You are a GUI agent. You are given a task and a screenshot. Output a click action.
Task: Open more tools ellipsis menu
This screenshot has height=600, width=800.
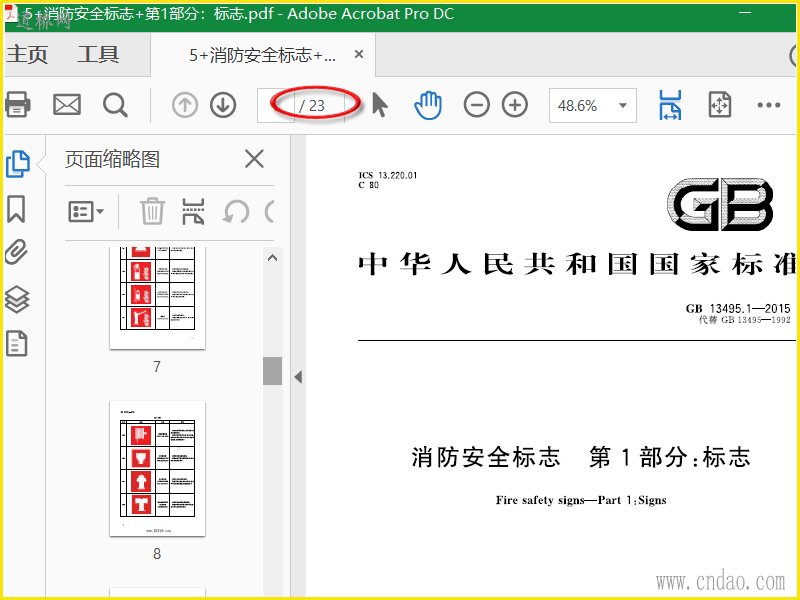pos(769,105)
